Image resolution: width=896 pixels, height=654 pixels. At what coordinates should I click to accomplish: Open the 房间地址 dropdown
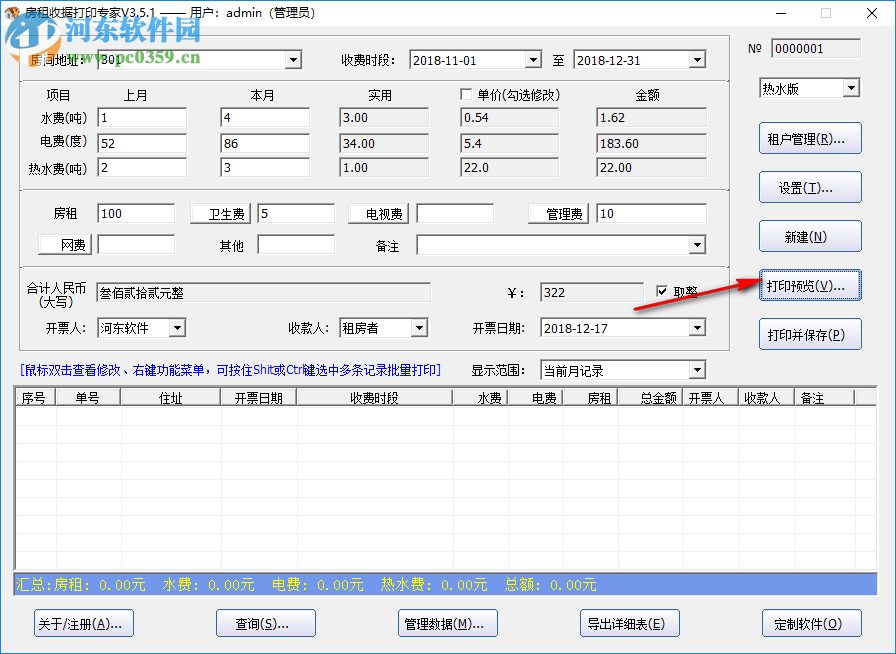(293, 59)
